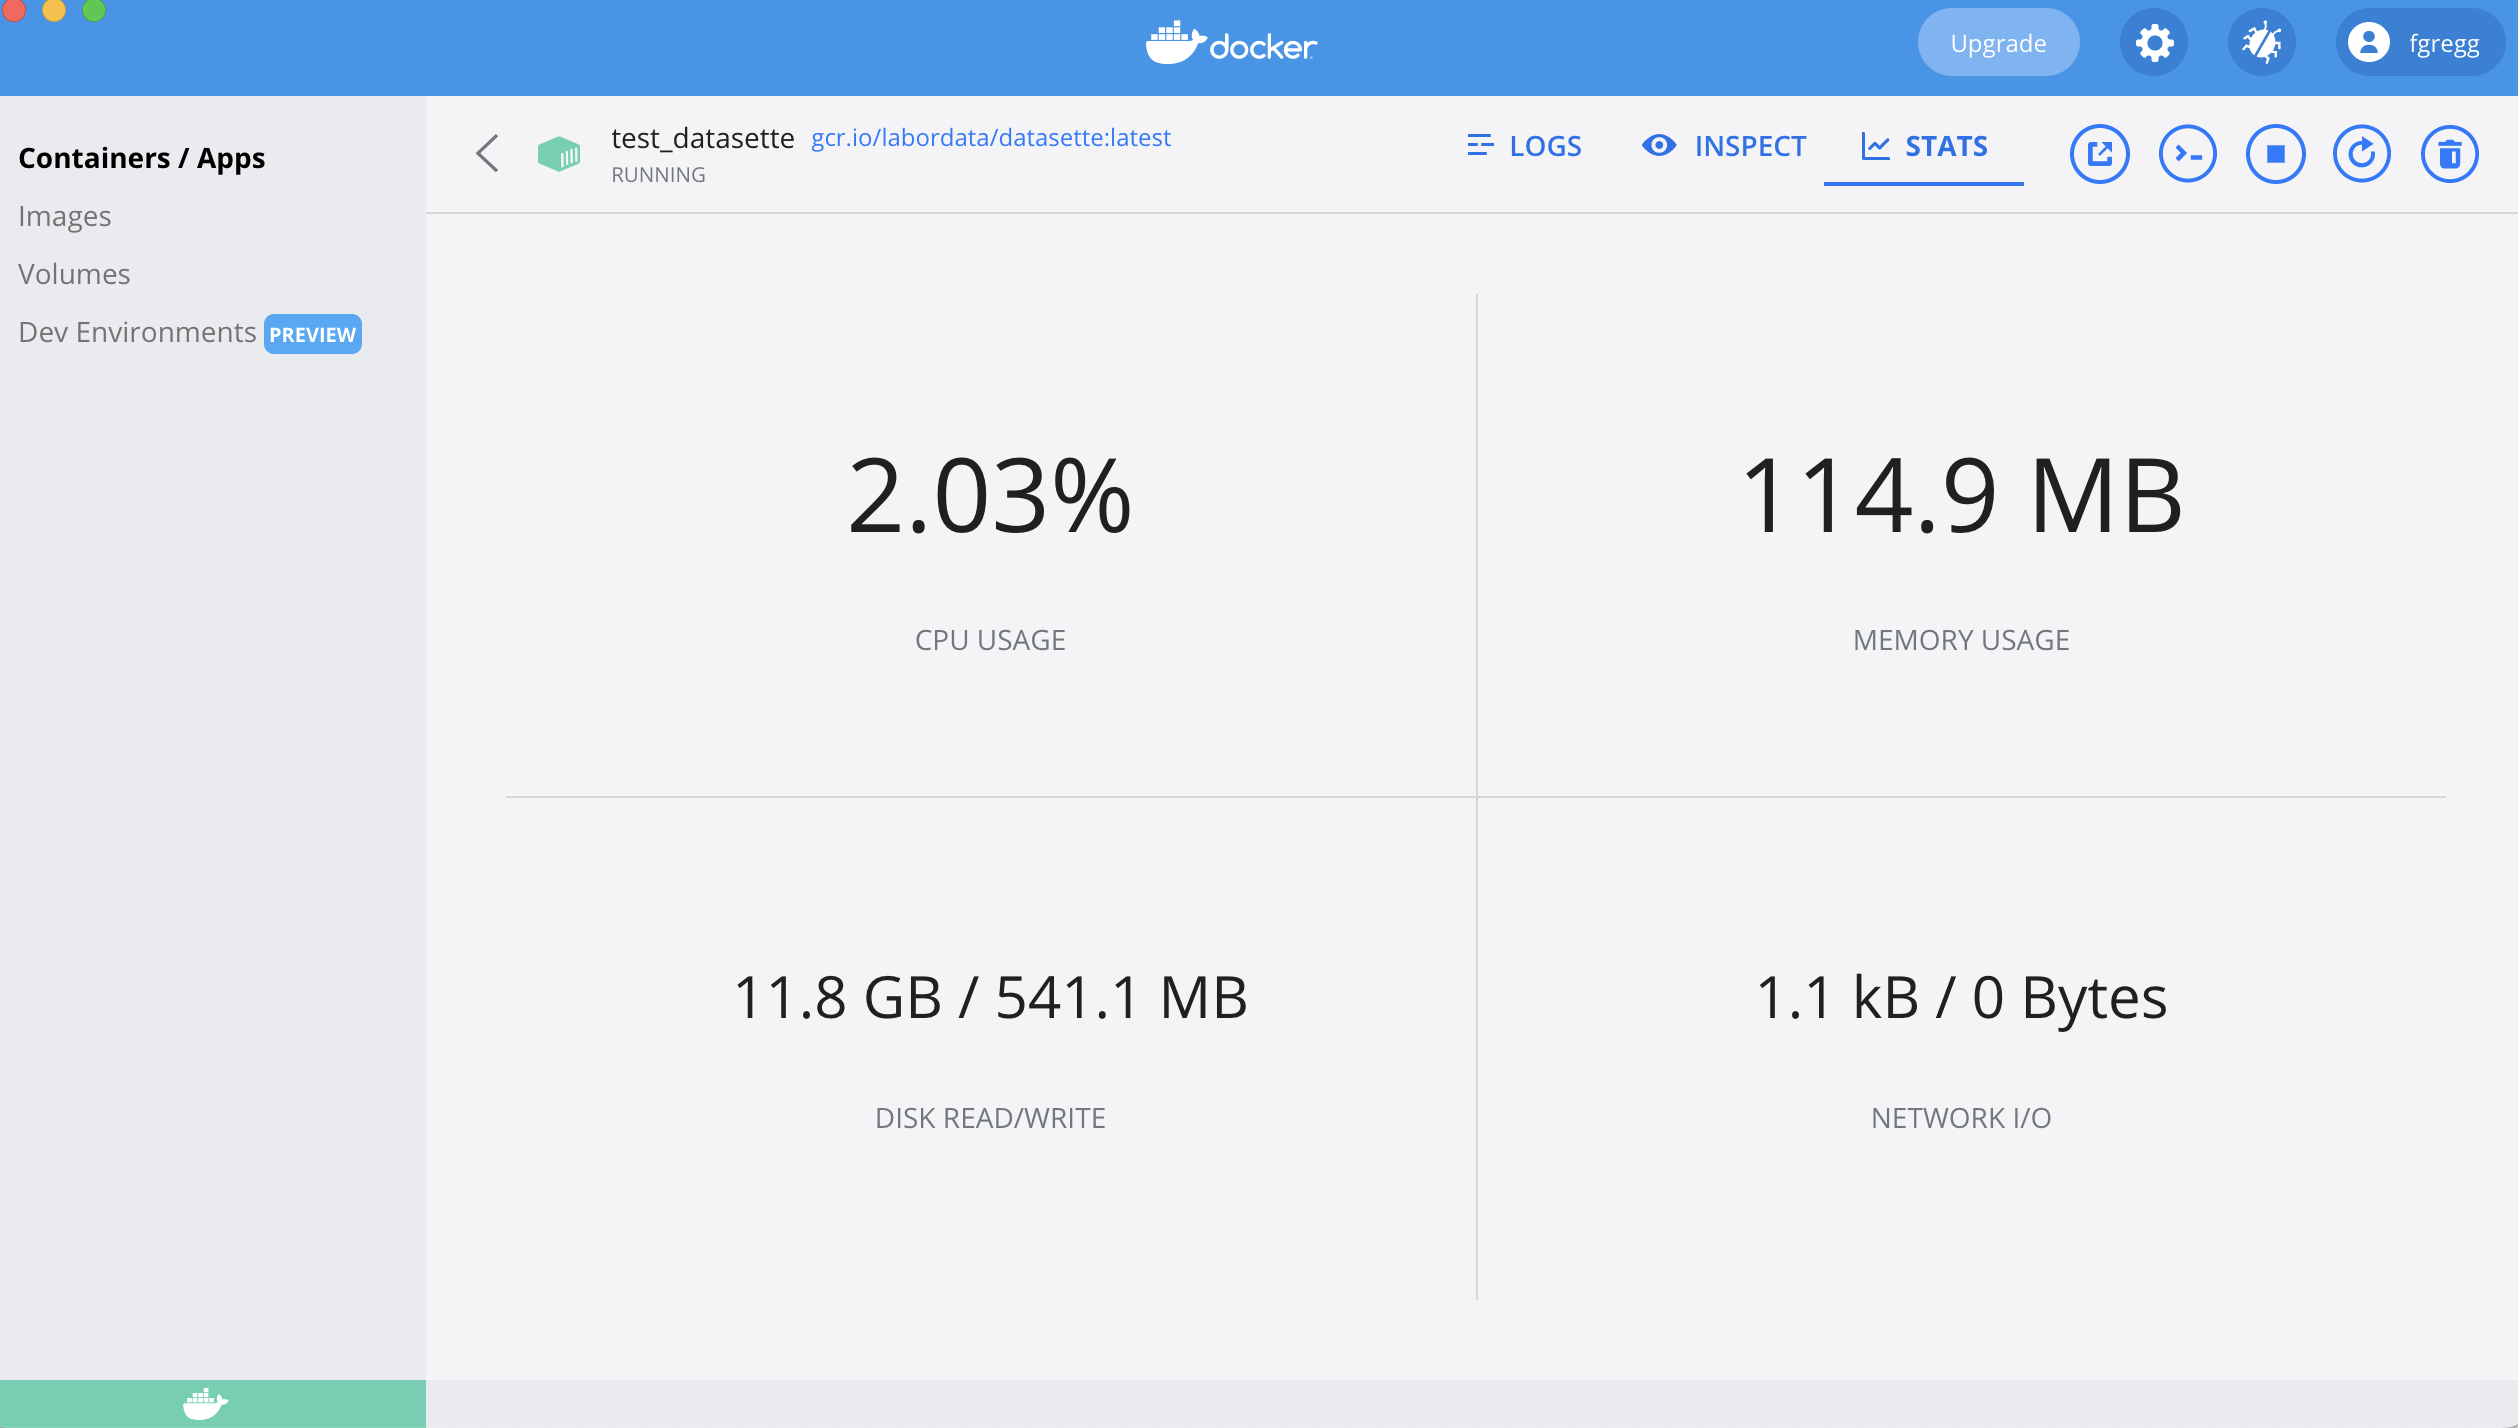Select Volumes from the sidebar
The image size is (2518, 1428).
click(74, 273)
